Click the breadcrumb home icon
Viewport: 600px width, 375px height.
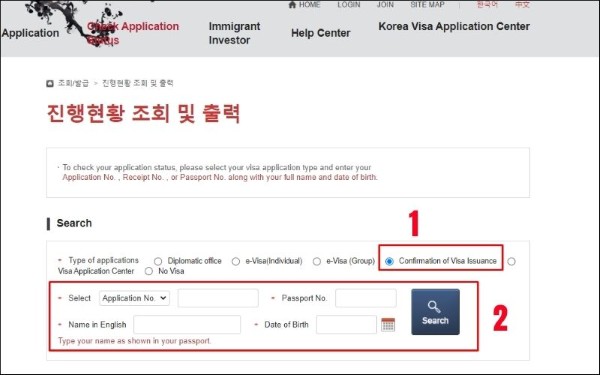pyautogui.click(x=50, y=83)
